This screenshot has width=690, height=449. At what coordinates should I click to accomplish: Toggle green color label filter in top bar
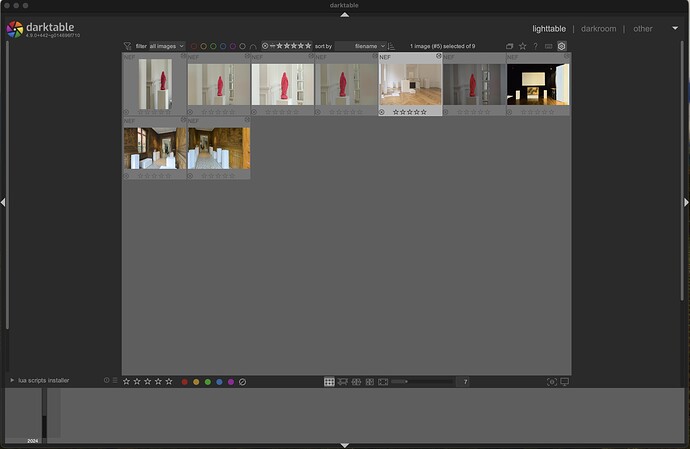click(x=213, y=46)
